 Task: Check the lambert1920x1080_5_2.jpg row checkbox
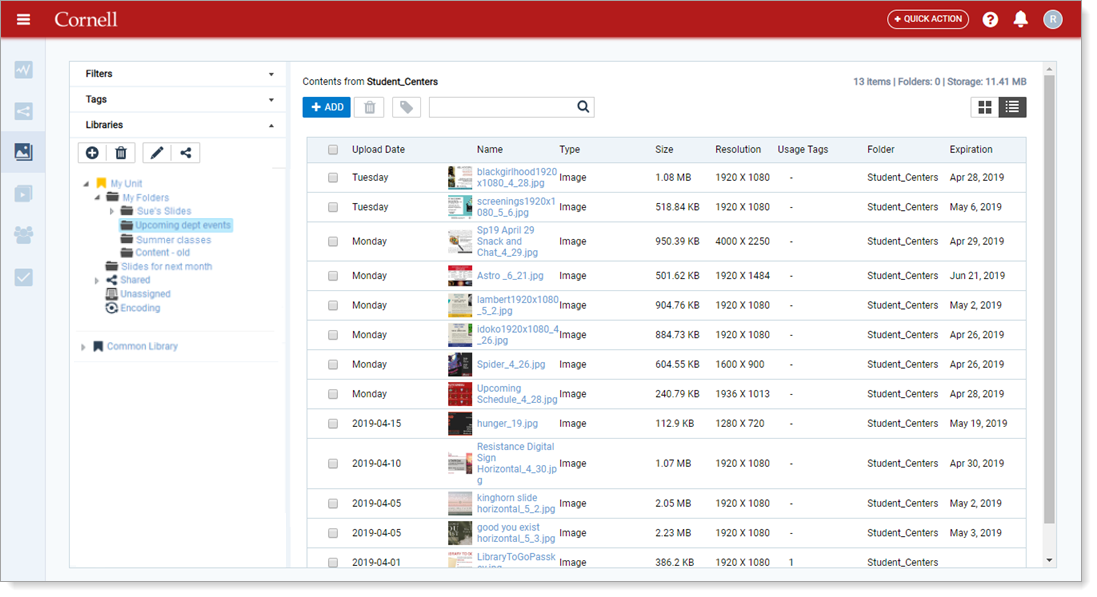(x=333, y=305)
